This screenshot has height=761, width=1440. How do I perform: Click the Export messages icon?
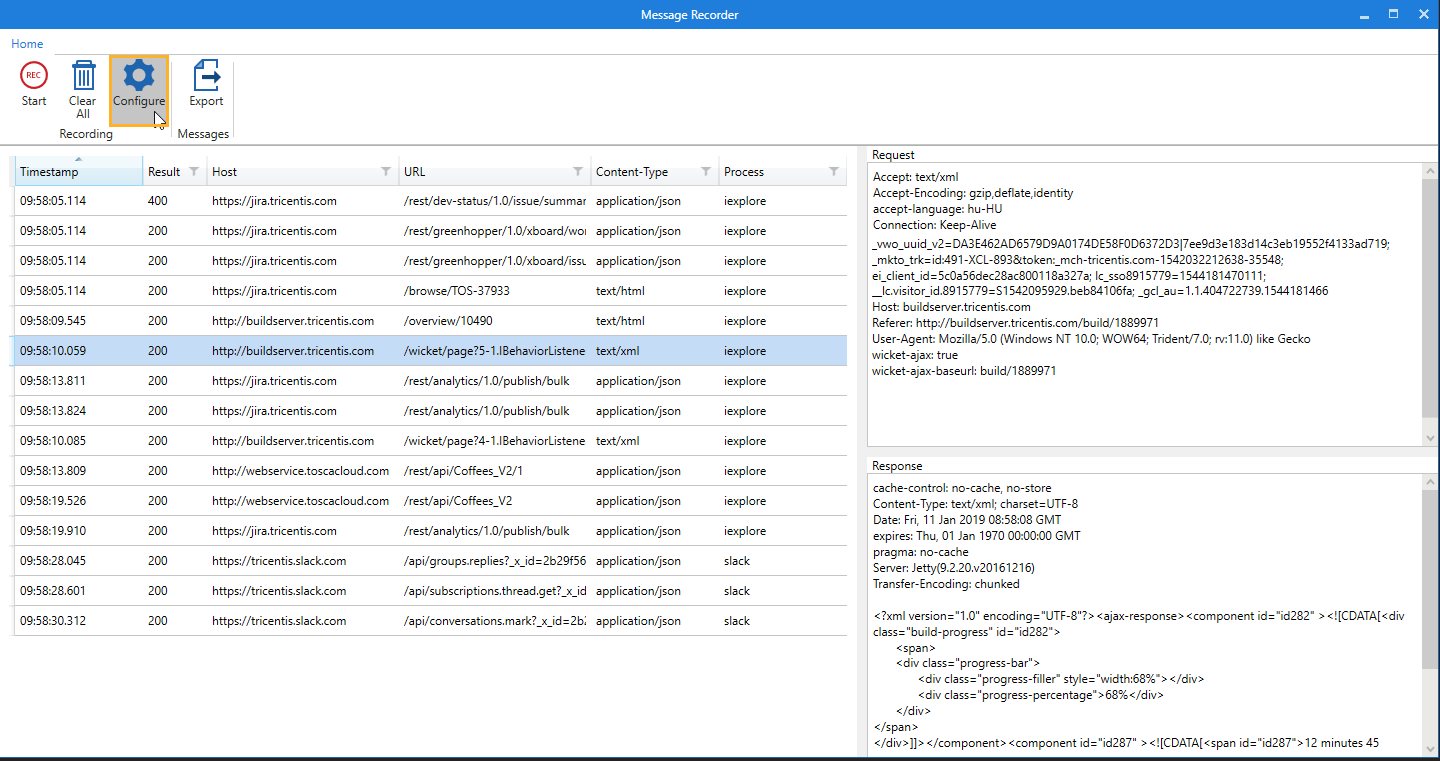(206, 77)
